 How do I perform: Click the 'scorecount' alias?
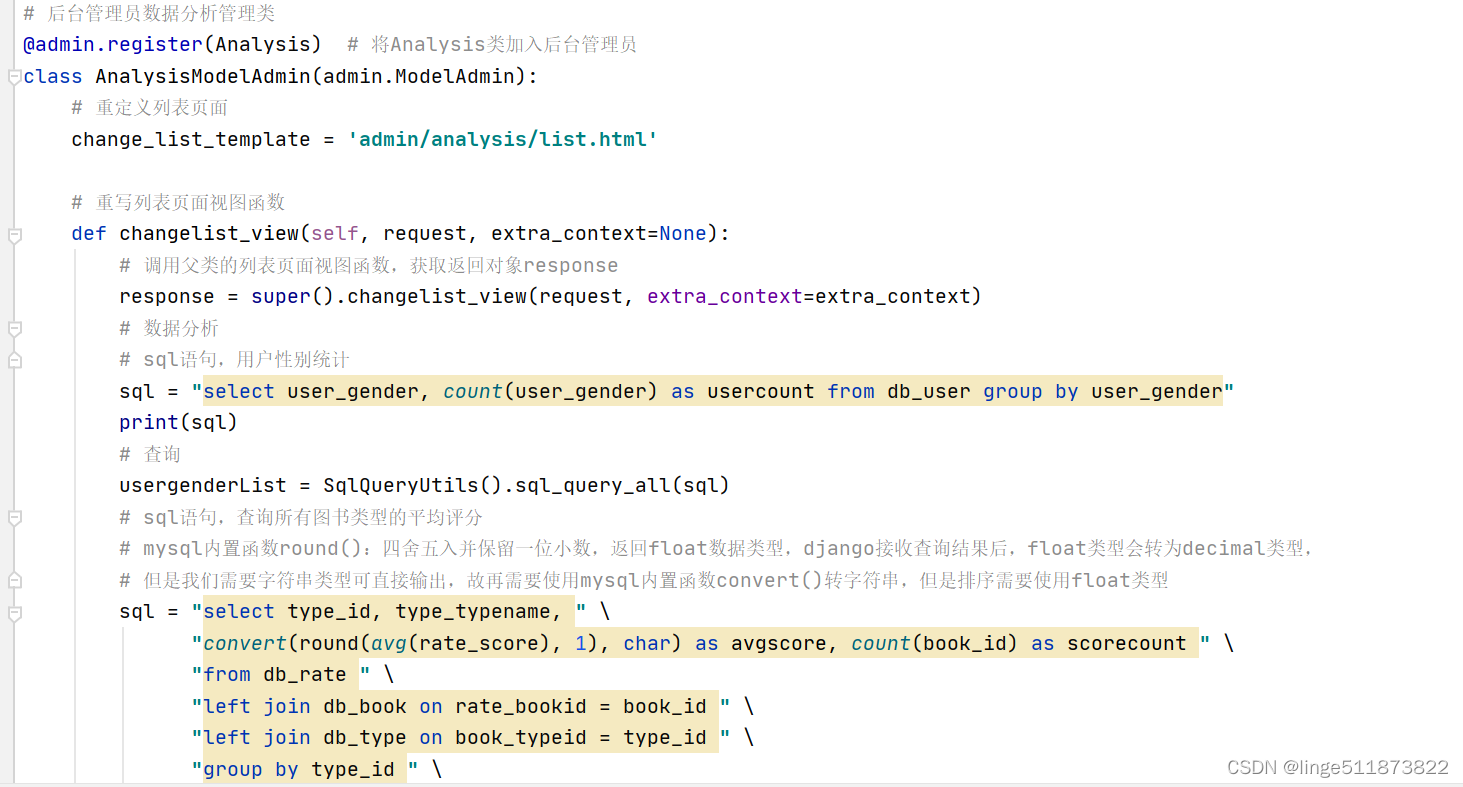click(x=1127, y=644)
